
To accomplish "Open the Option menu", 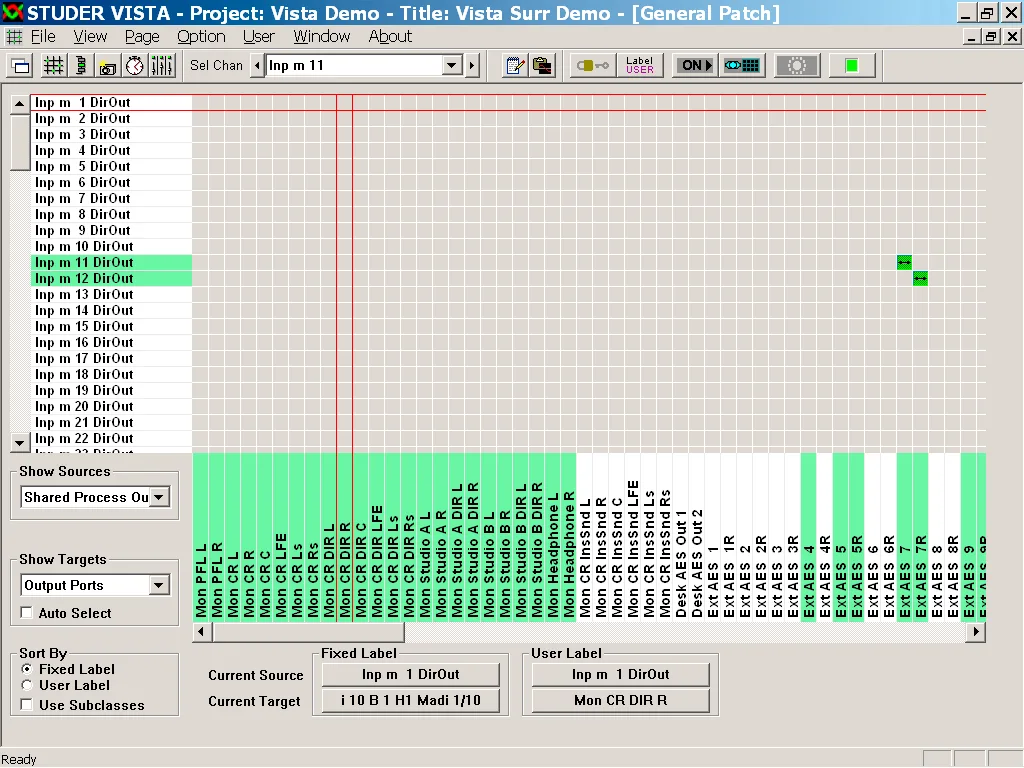I will pyautogui.click(x=201, y=37).
